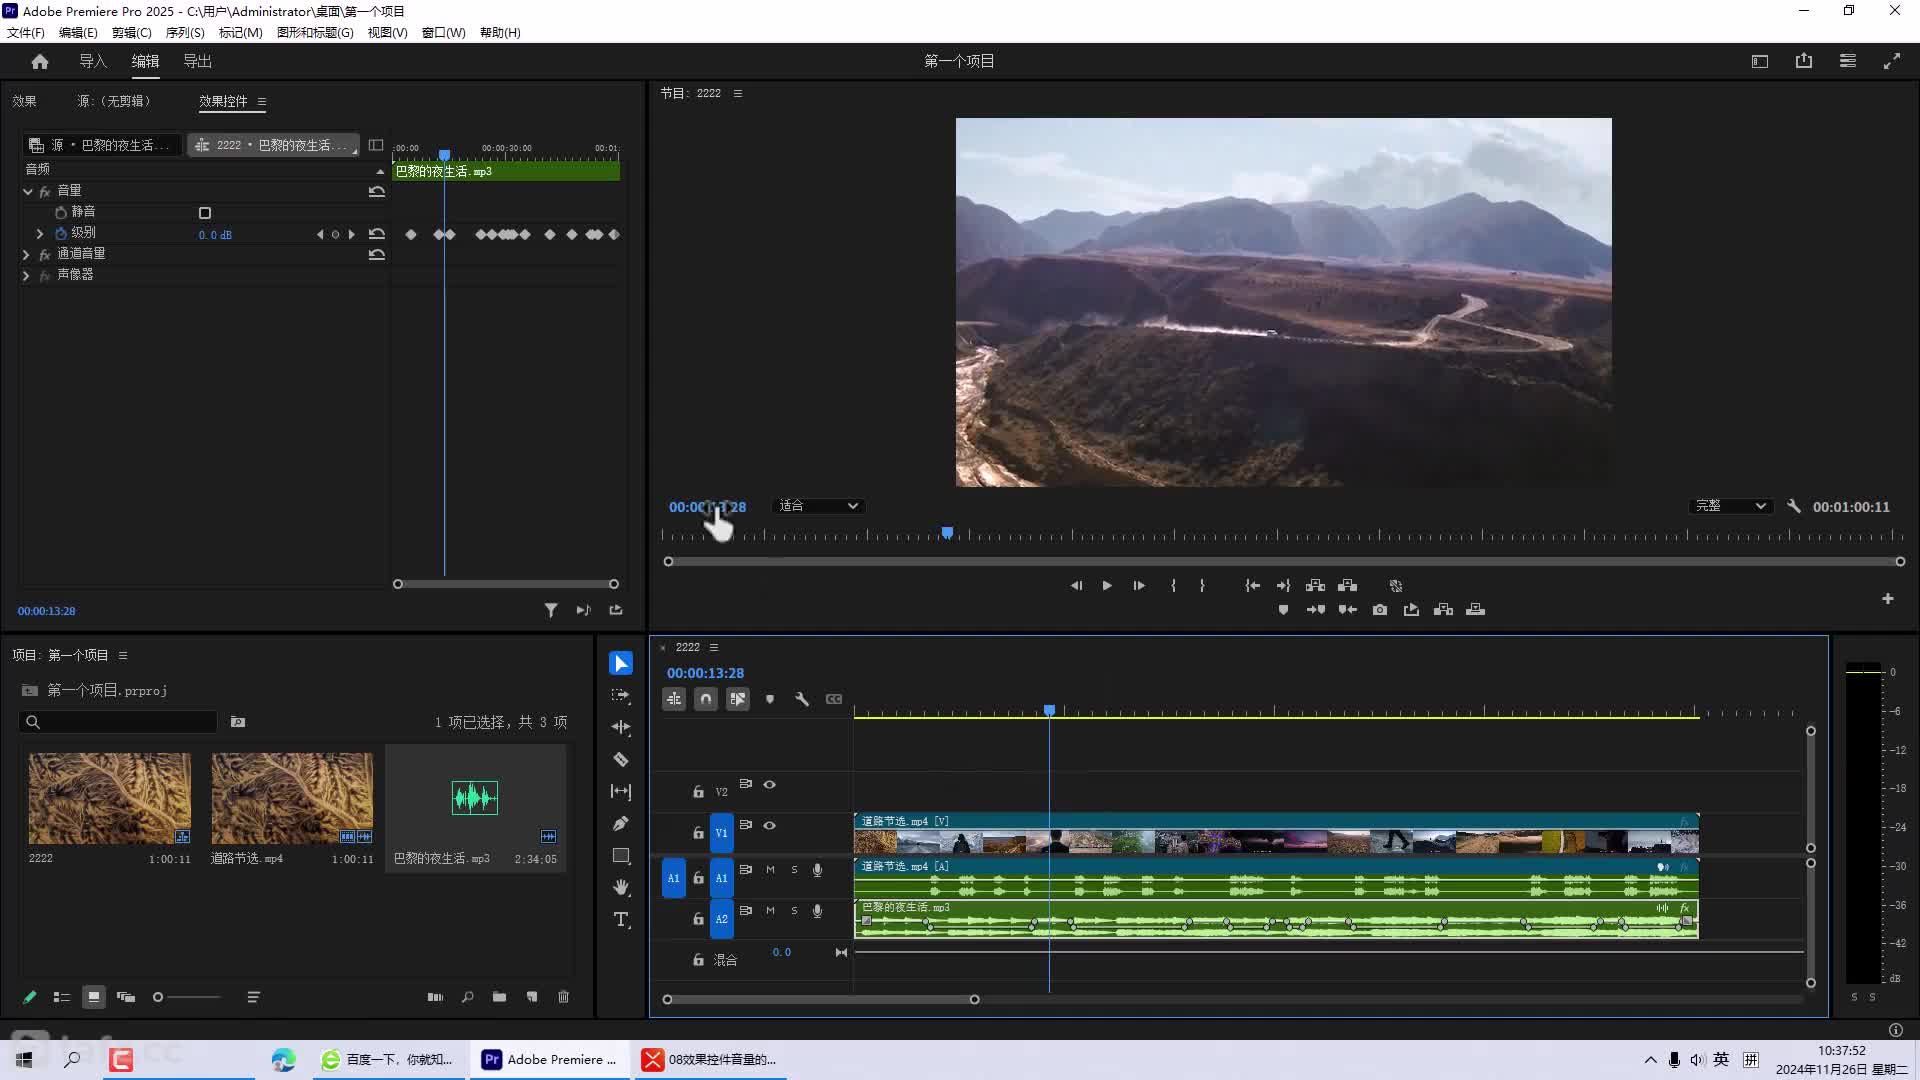The height and width of the screenshot is (1080, 1920).
Task: Select the Ripple Edit tool
Action: 620,727
